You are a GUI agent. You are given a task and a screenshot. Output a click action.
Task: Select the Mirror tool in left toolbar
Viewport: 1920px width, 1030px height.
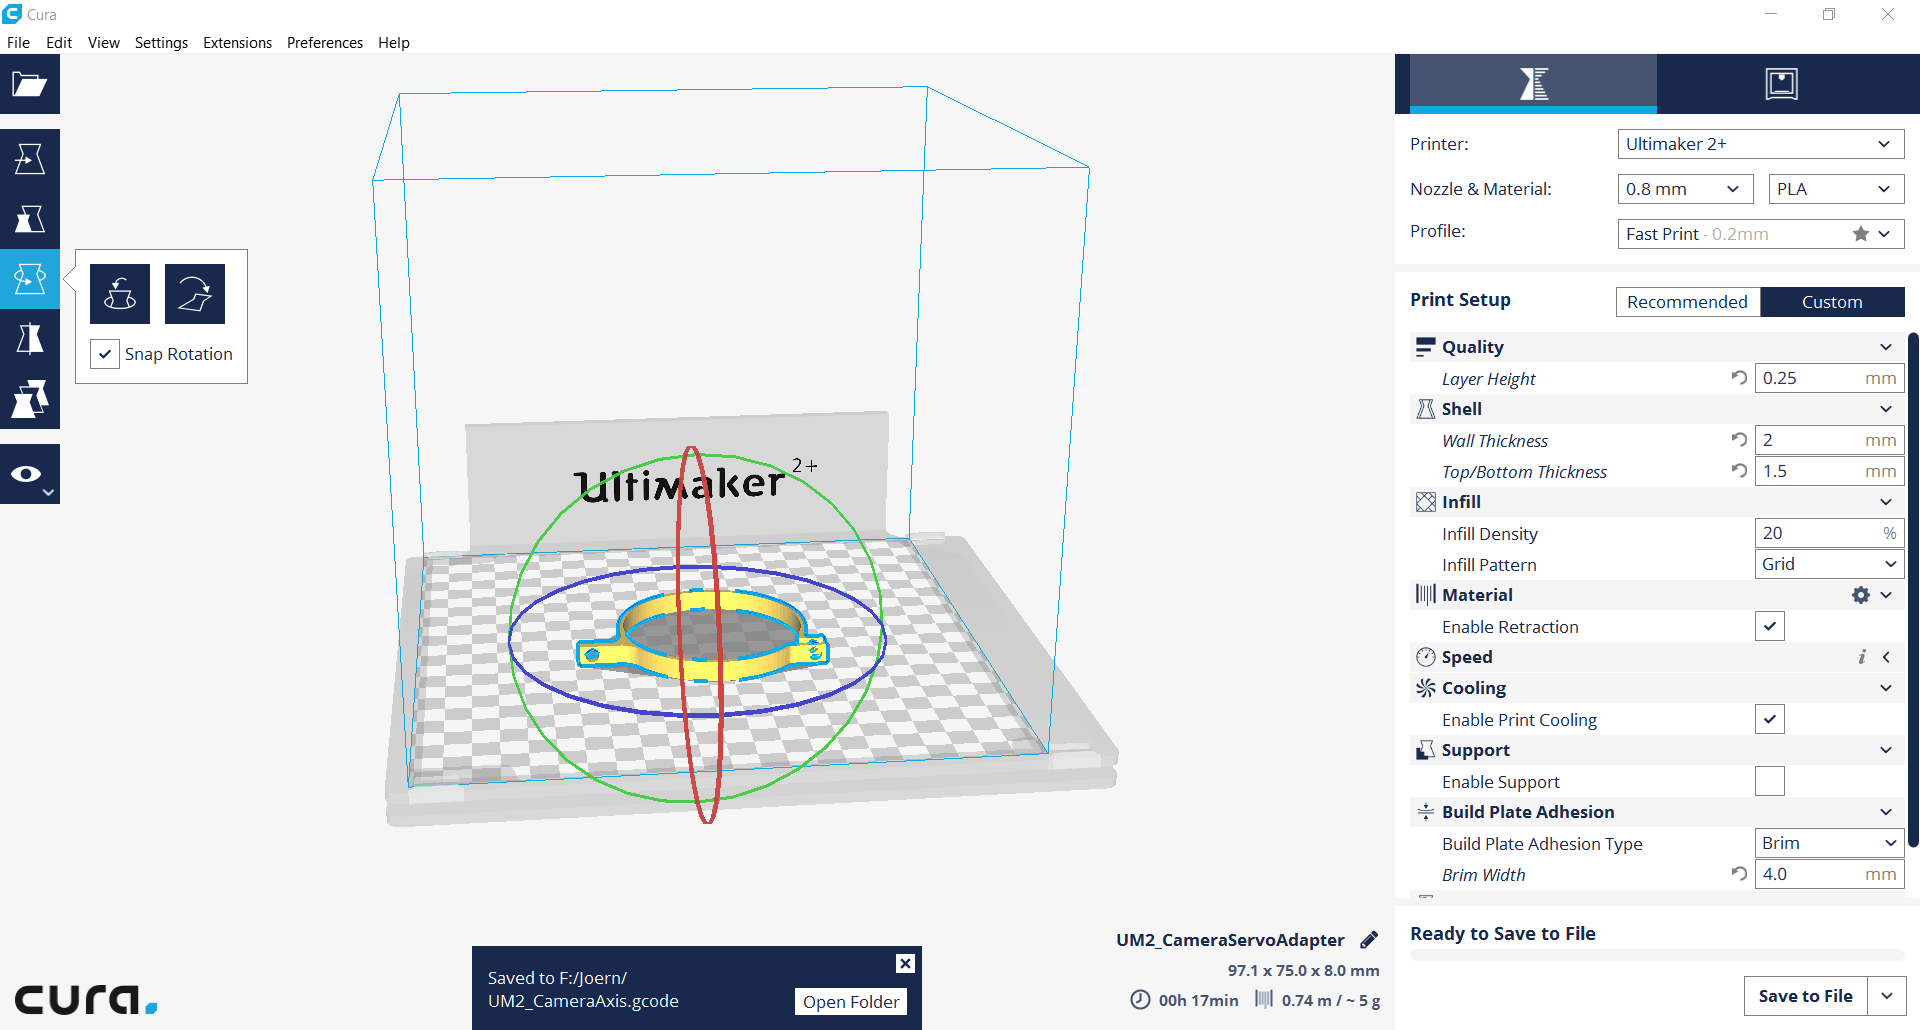tap(30, 339)
